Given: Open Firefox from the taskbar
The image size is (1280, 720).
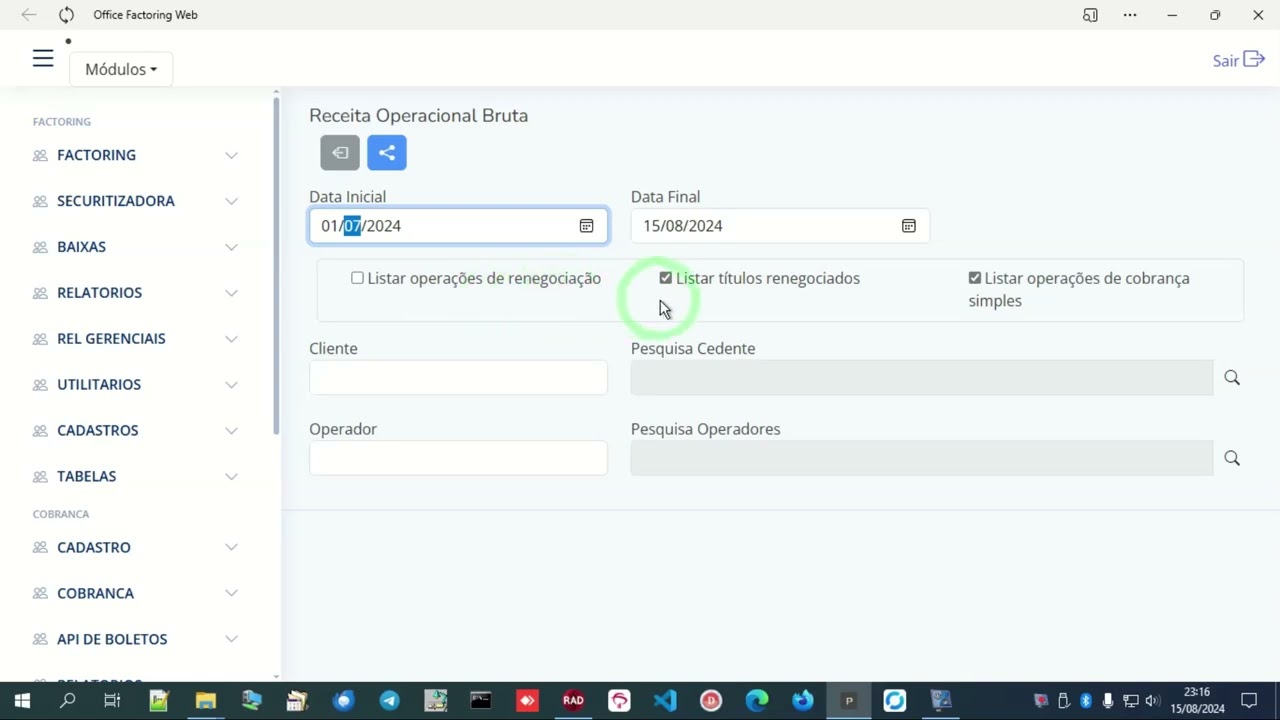Looking at the screenshot, I should 803,701.
